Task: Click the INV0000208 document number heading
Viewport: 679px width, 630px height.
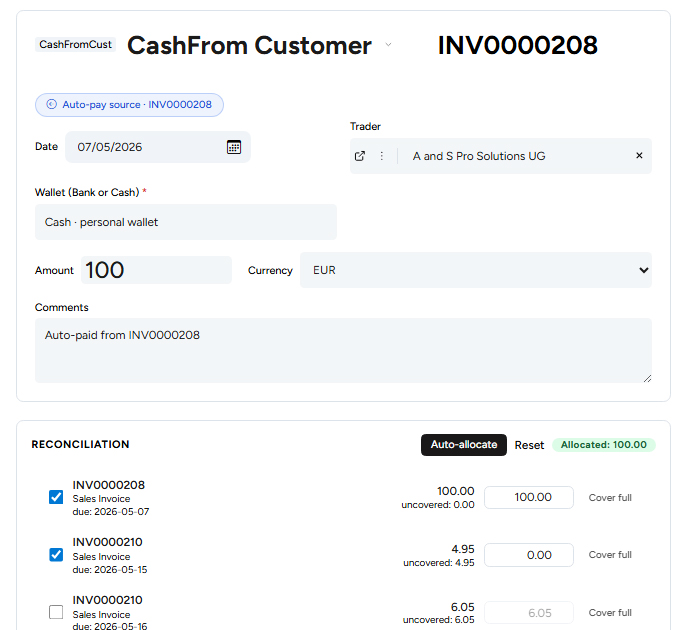Action: pos(517,45)
